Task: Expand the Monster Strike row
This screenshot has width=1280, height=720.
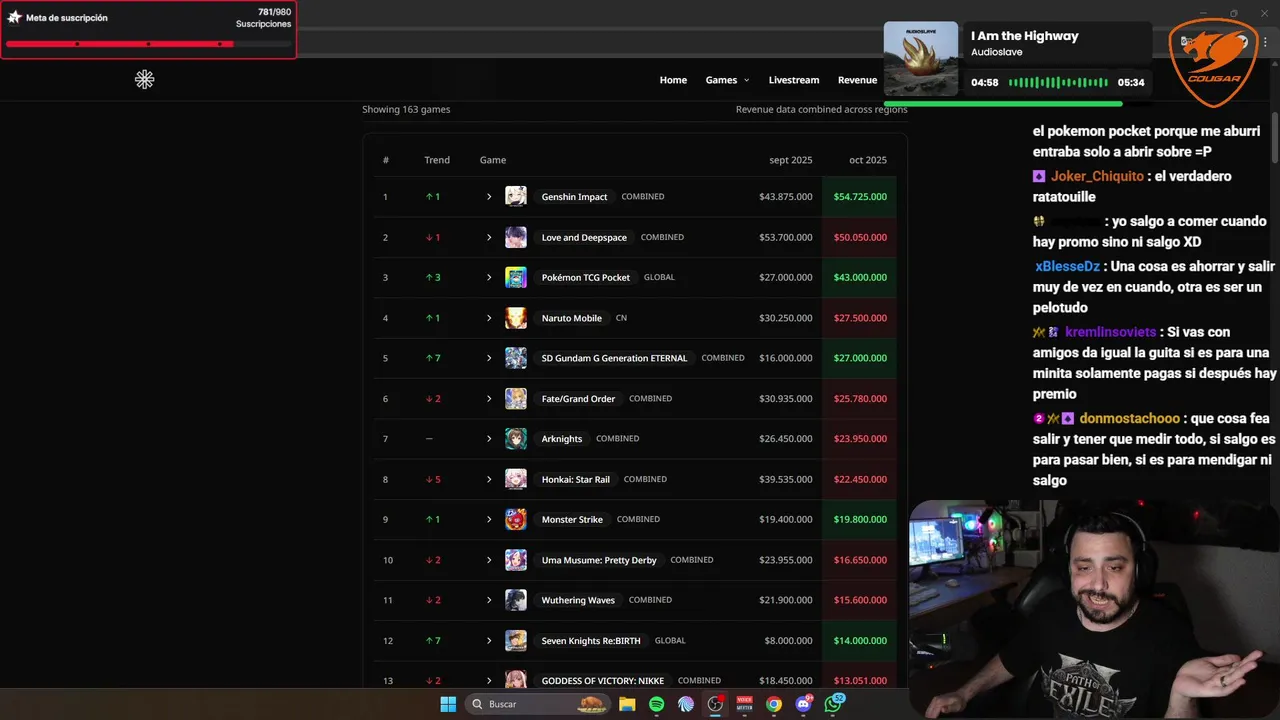Action: coord(489,519)
